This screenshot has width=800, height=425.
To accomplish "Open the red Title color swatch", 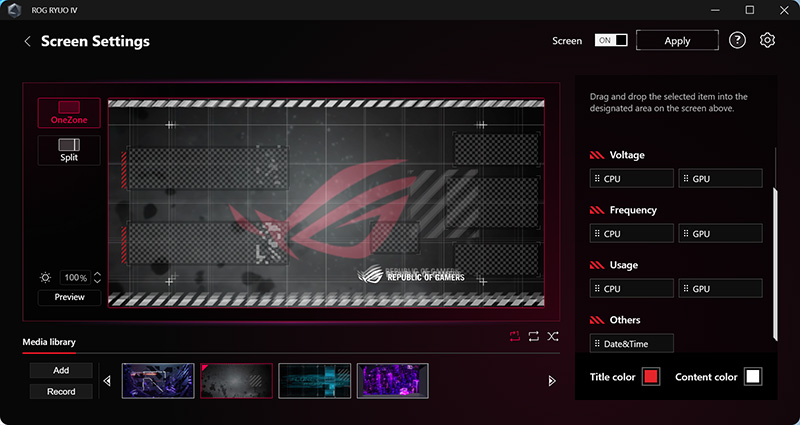I will point(651,377).
